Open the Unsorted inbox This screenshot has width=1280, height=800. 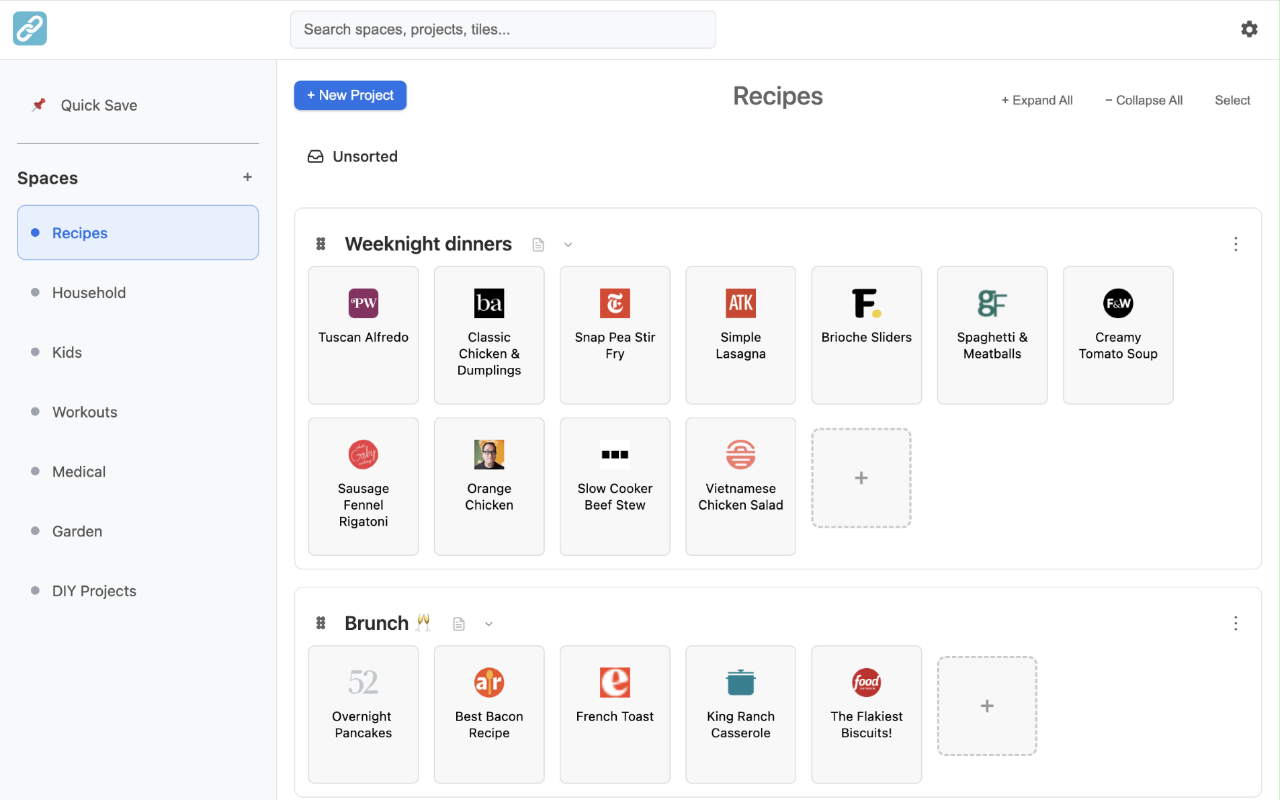tap(352, 156)
